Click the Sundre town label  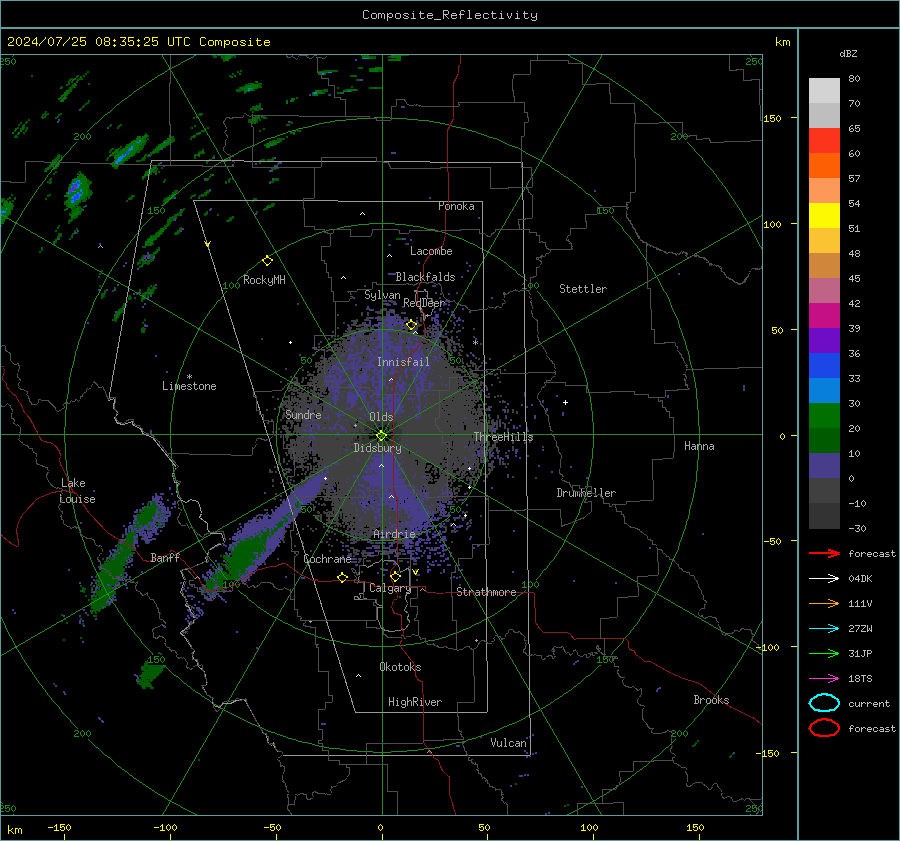[x=303, y=414]
